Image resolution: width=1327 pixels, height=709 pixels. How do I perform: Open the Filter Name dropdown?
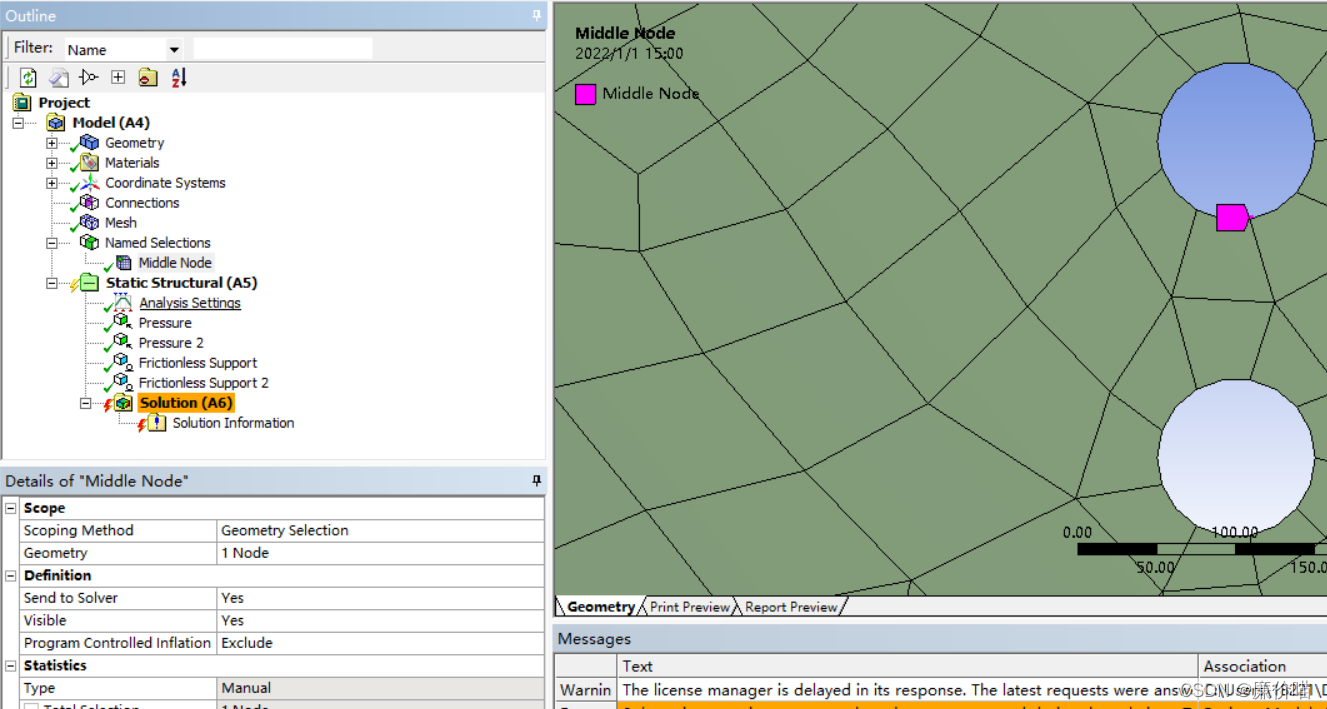(x=174, y=50)
